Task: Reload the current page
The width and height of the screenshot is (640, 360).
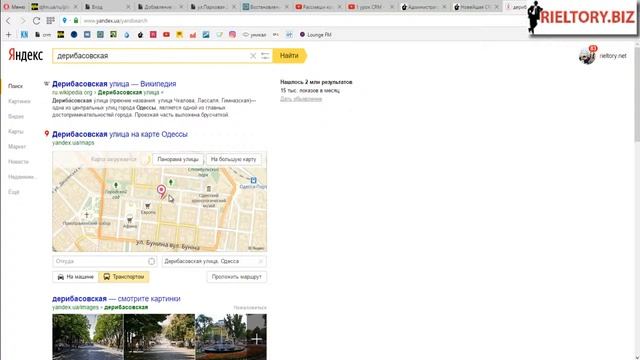Action: click(36, 21)
